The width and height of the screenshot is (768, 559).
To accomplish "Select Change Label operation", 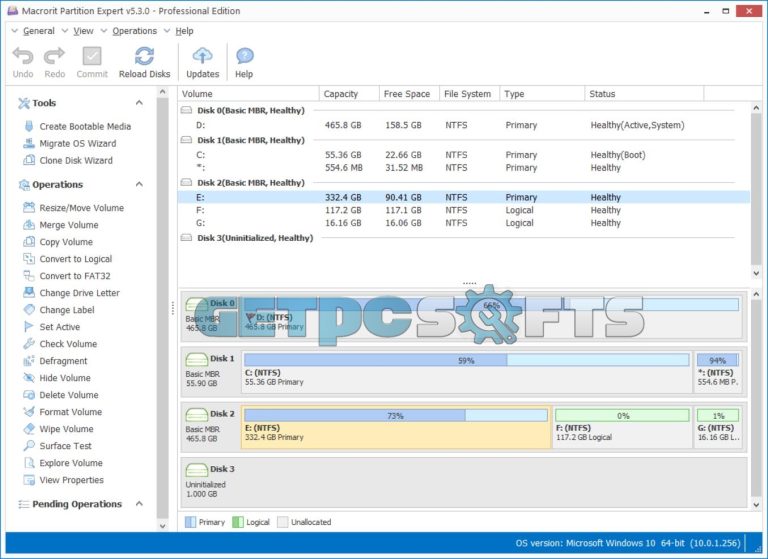I will 59,310.
